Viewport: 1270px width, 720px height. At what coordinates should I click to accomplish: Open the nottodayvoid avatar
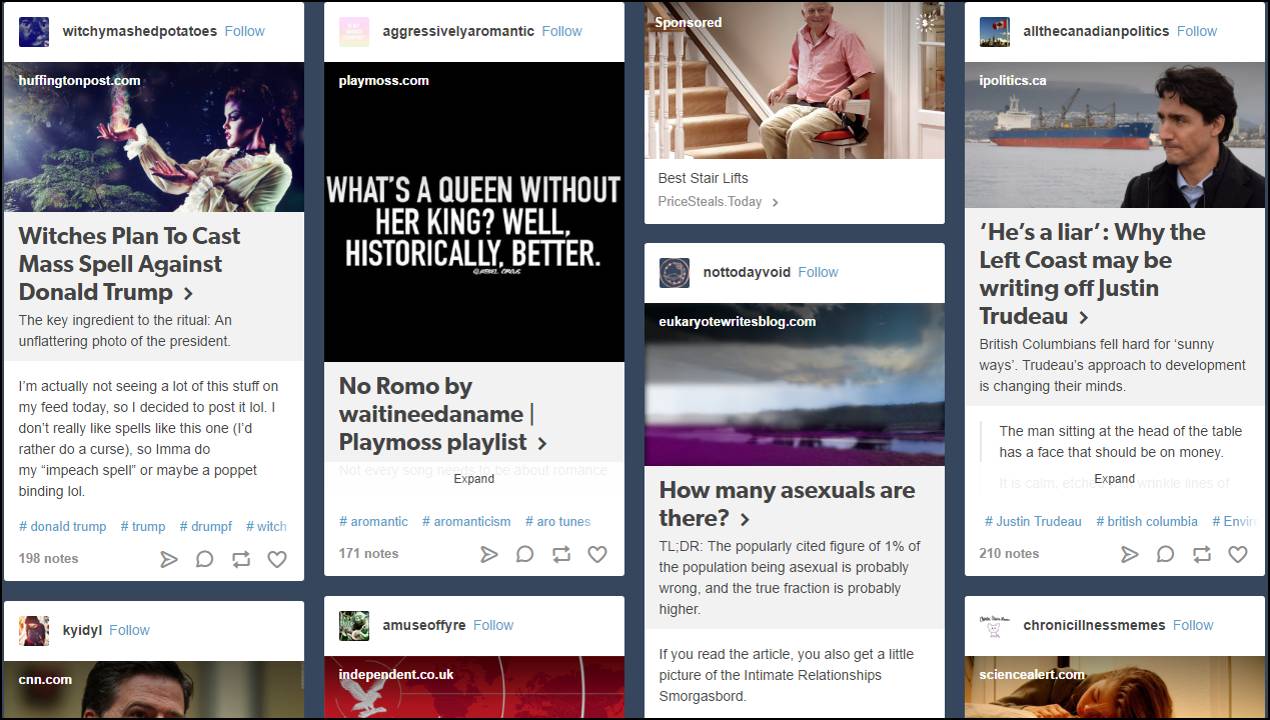(675, 273)
